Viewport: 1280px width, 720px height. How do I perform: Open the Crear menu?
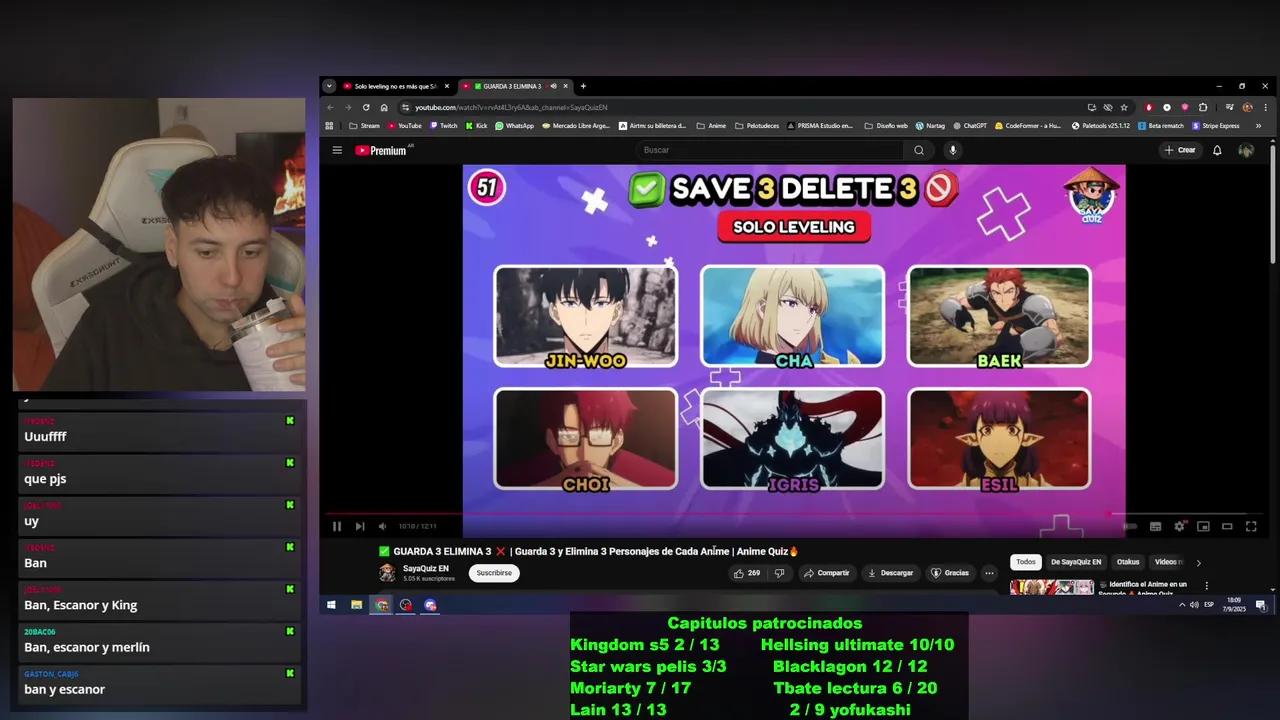[1180, 150]
